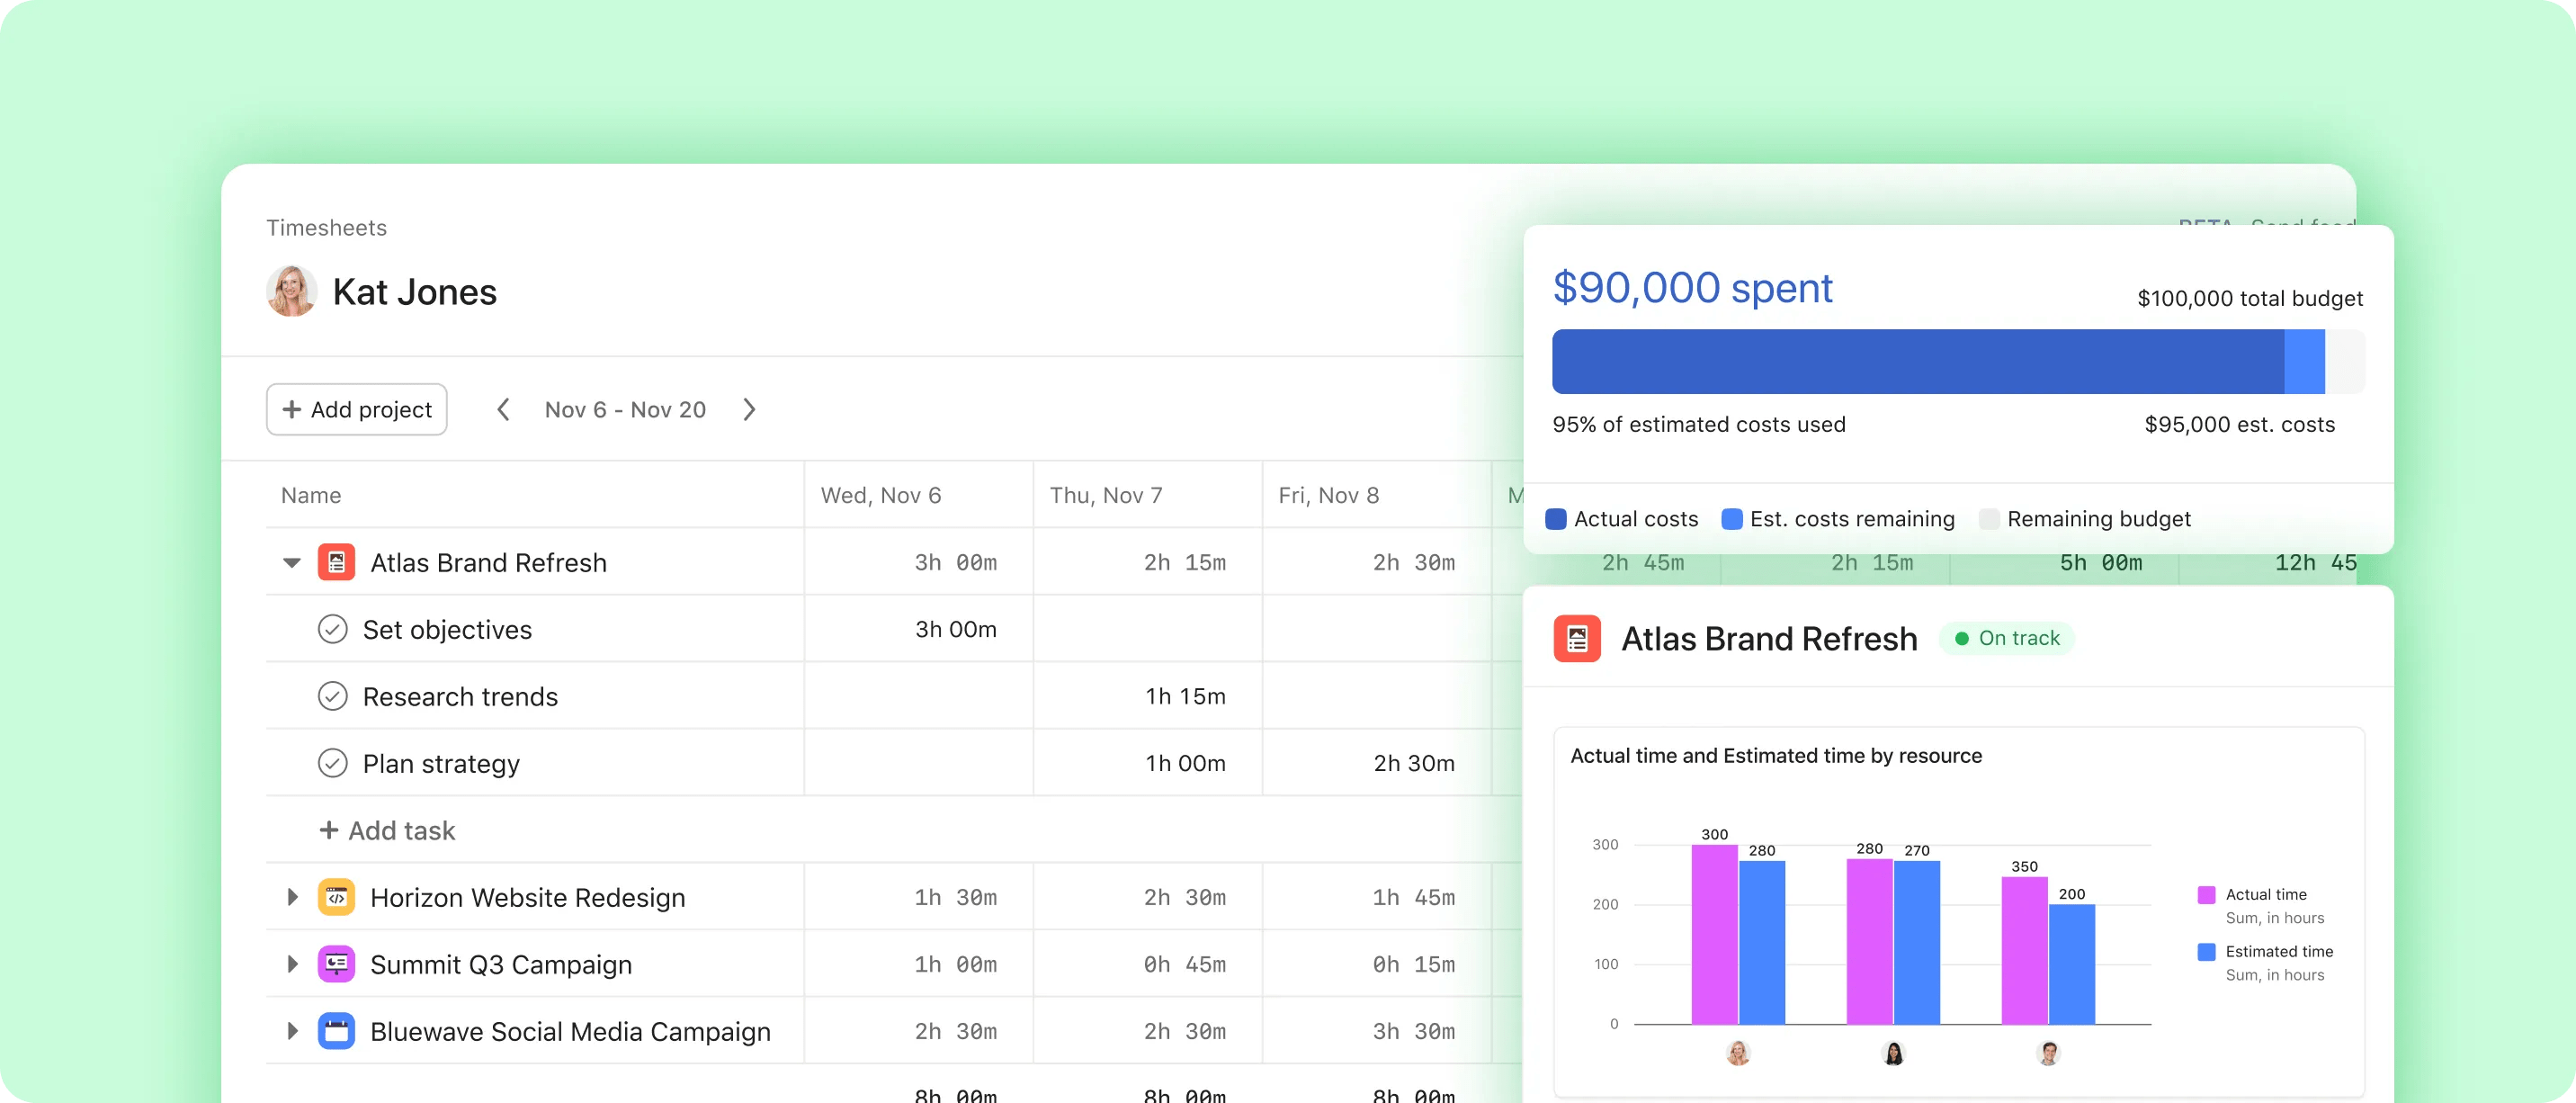Viewport: 2576px width, 1103px height.
Task: Toggle the Research trends completion check
Action: point(332,696)
